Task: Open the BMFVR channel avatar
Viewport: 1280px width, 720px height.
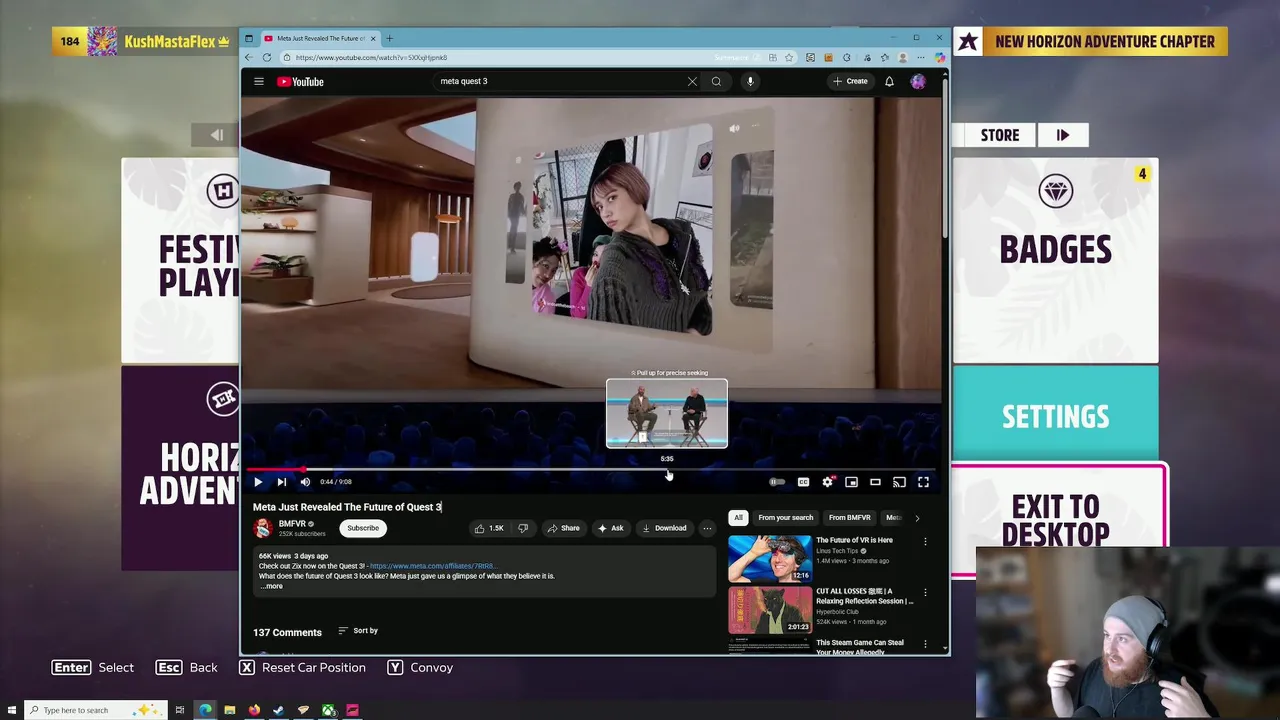Action: pos(263,528)
